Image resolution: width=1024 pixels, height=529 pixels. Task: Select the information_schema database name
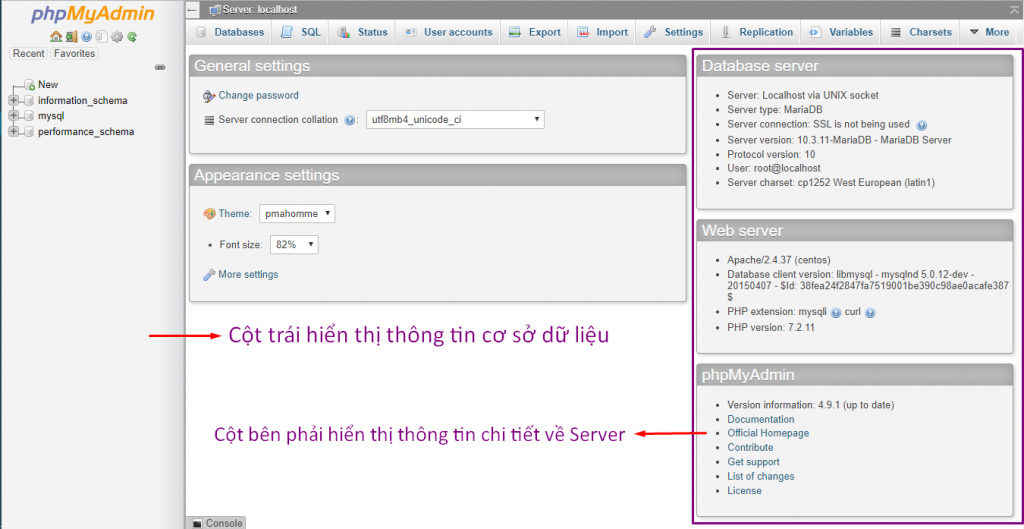pyautogui.click(x=83, y=101)
